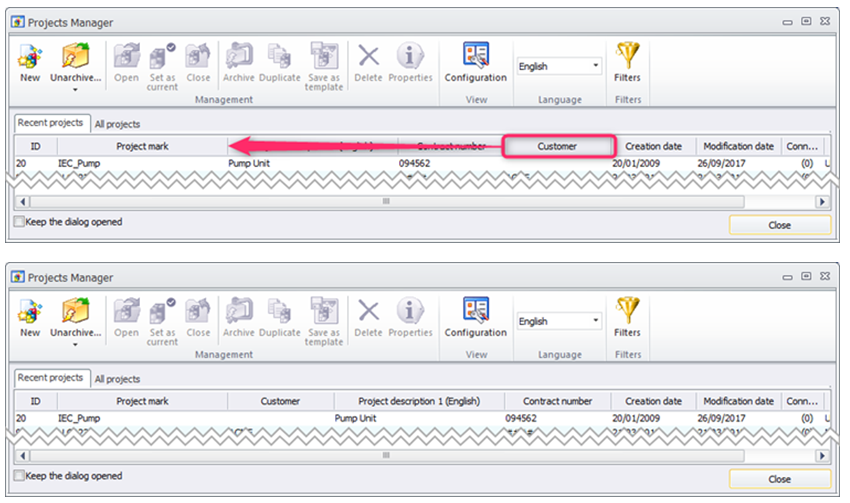Viewport: 850px width, 503px height.
Task: Click Pump Unit cell in lower window
Action: 355,418
